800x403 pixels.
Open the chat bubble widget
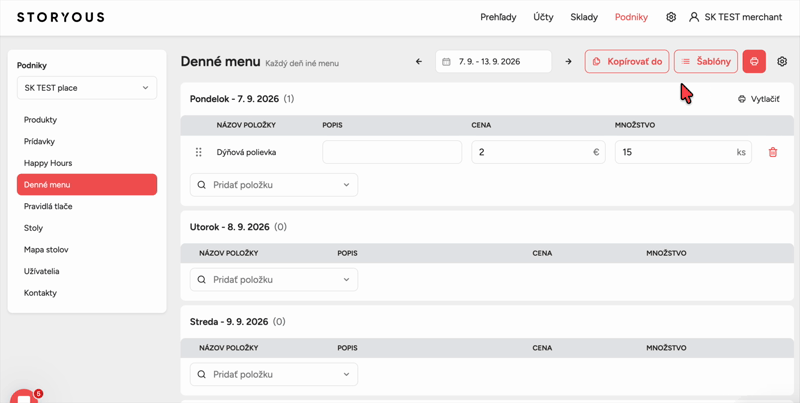pyautogui.click(x=22, y=396)
